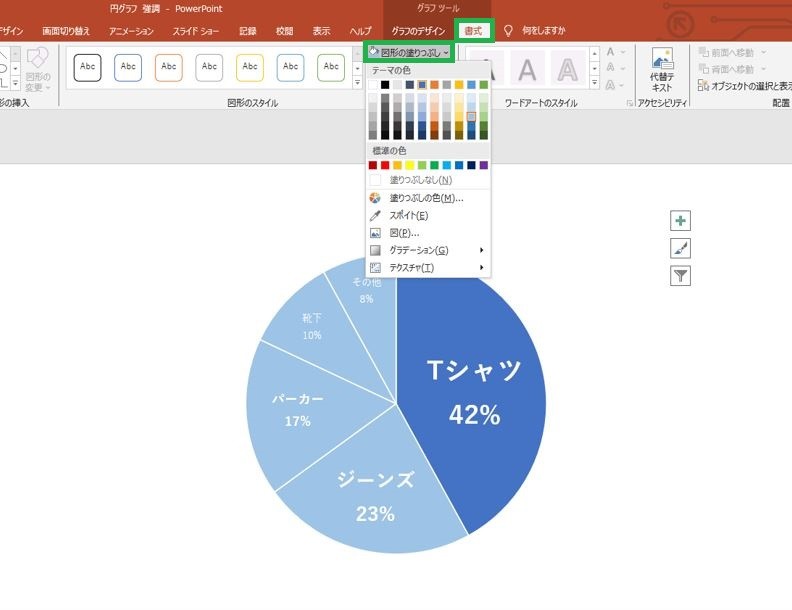Select the orange outlined Abc shape style
This screenshot has height=610, width=792.
pos(169,68)
